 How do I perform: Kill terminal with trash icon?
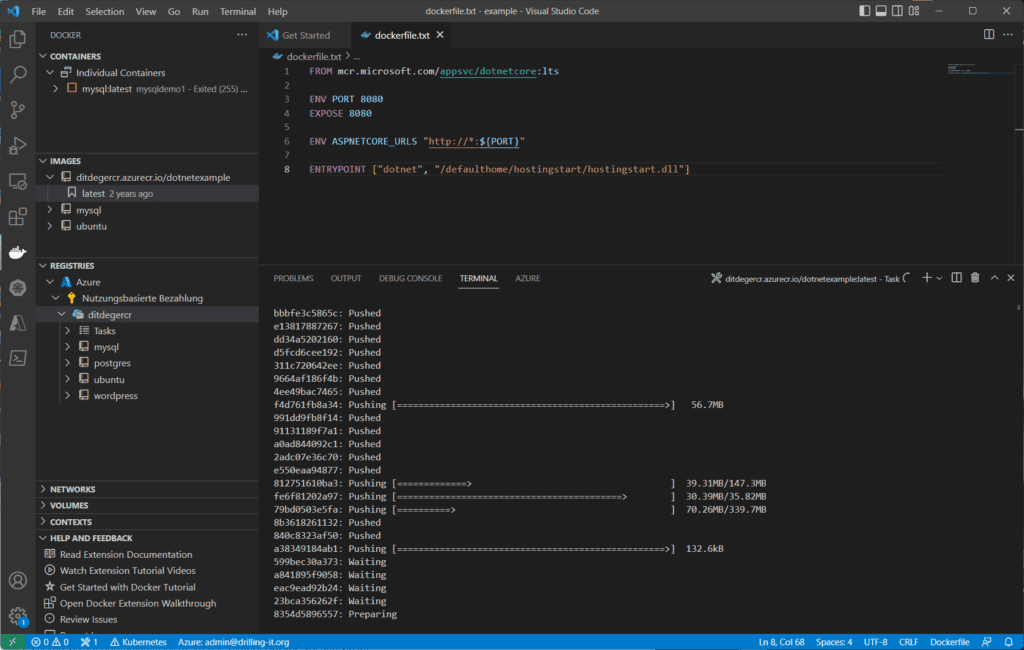tap(974, 278)
